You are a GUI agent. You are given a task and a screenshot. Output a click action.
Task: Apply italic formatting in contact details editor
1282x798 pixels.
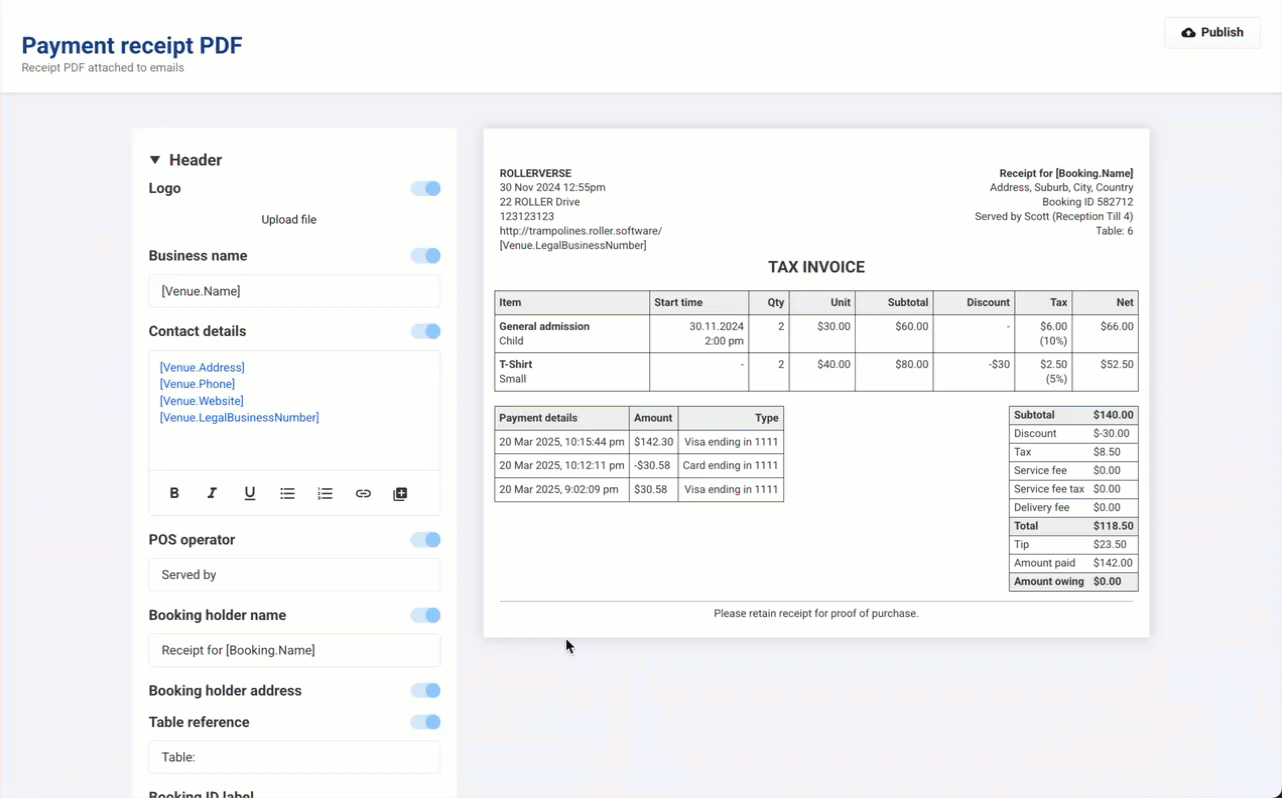(212, 493)
